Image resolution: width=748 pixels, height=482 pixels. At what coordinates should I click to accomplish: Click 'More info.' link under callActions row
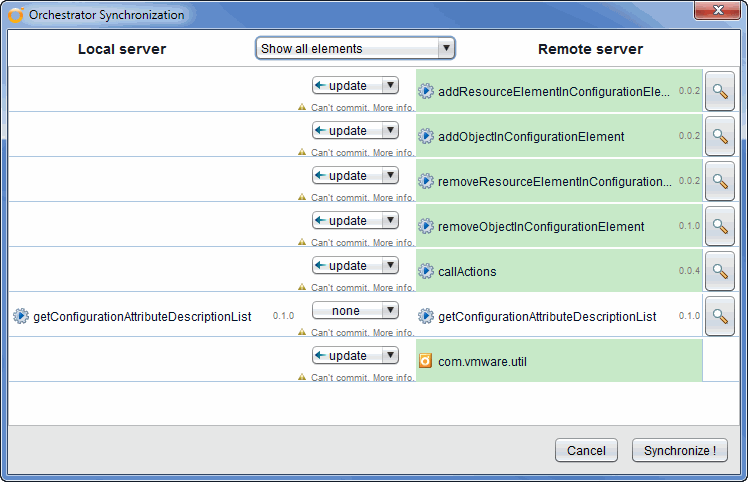point(393,288)
